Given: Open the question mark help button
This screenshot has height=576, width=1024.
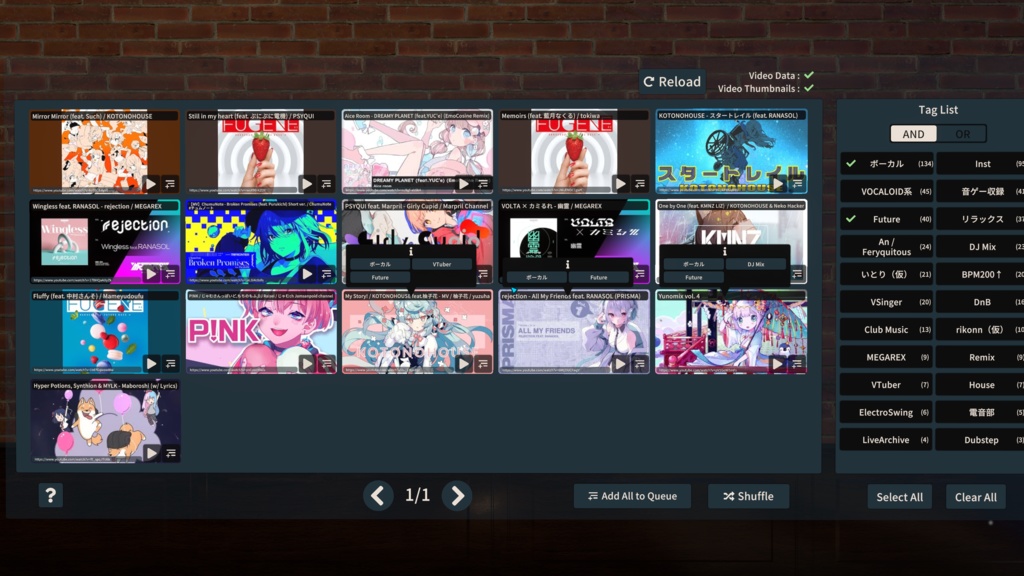Looking at the screenshot, I should [x=50, y=496].
